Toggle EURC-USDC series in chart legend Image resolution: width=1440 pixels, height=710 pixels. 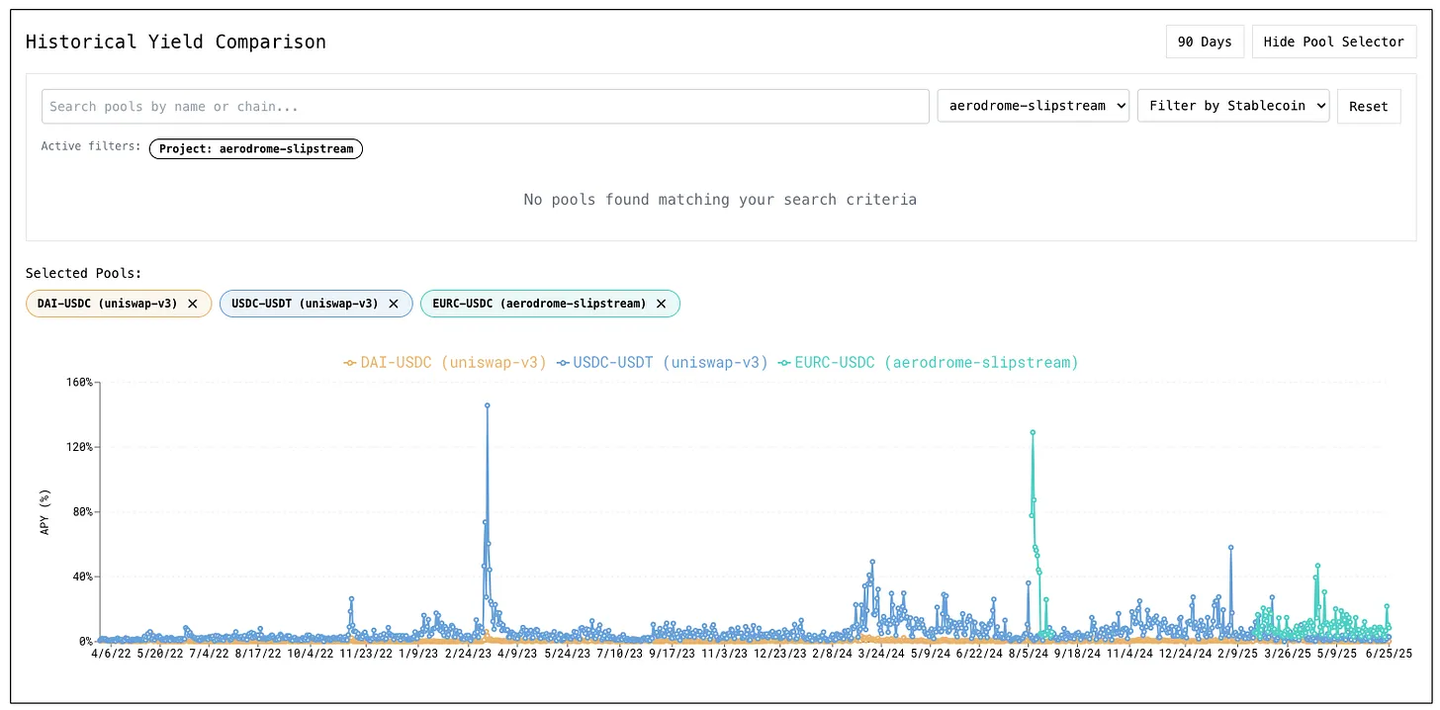click(936, 362)
